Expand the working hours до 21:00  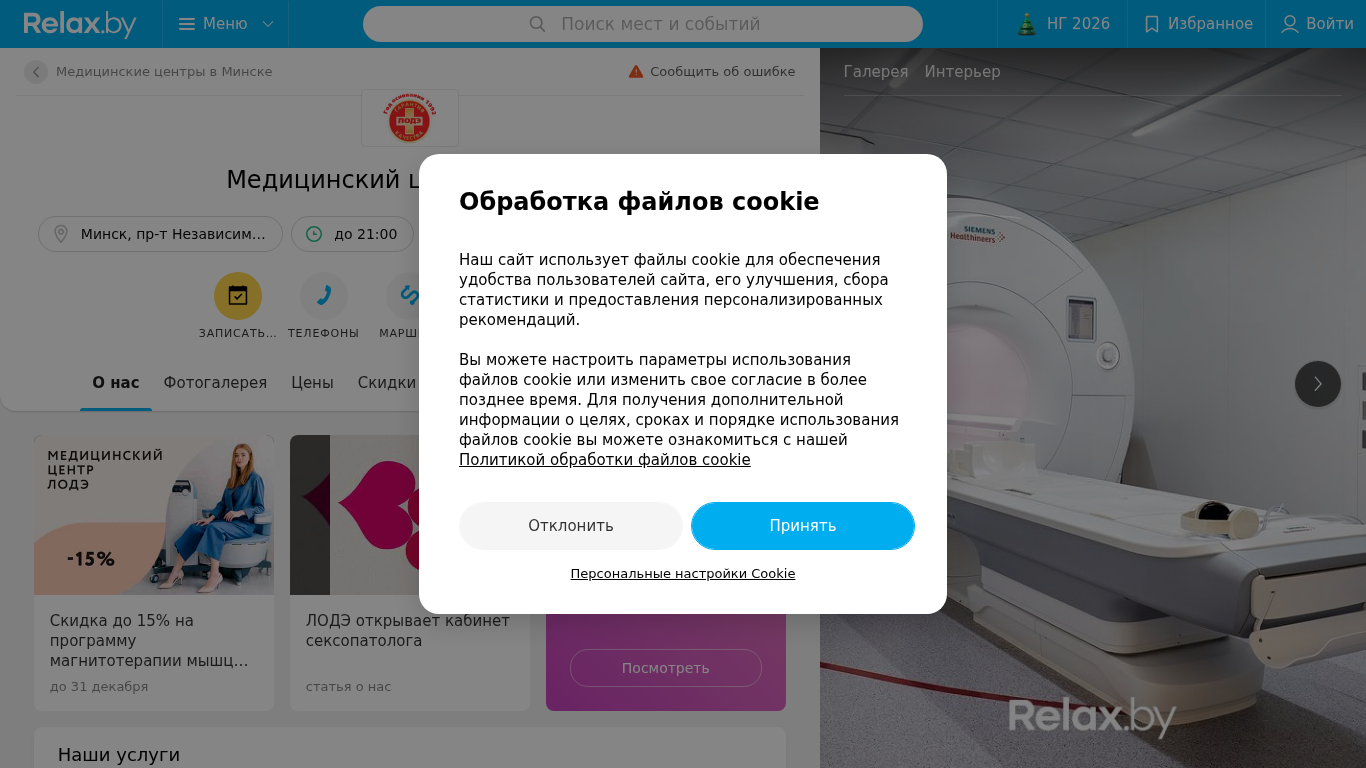(x=352, y=234)
